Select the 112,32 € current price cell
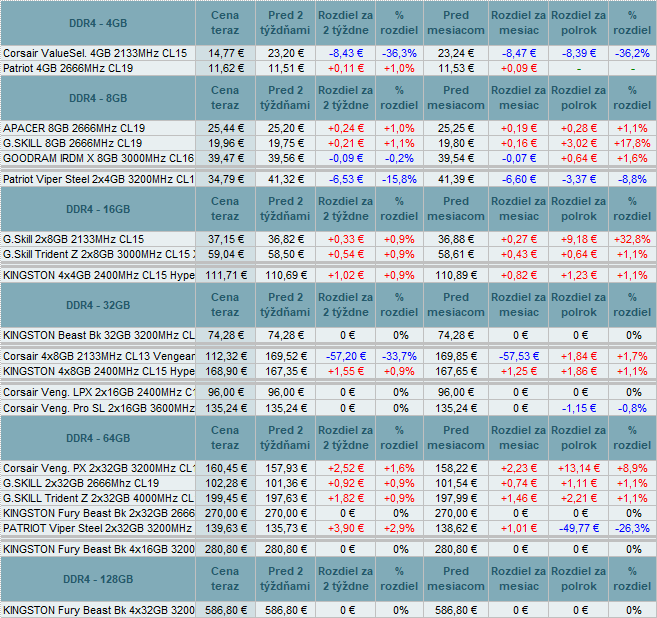657x618 pixels. [x=225, y=356]
